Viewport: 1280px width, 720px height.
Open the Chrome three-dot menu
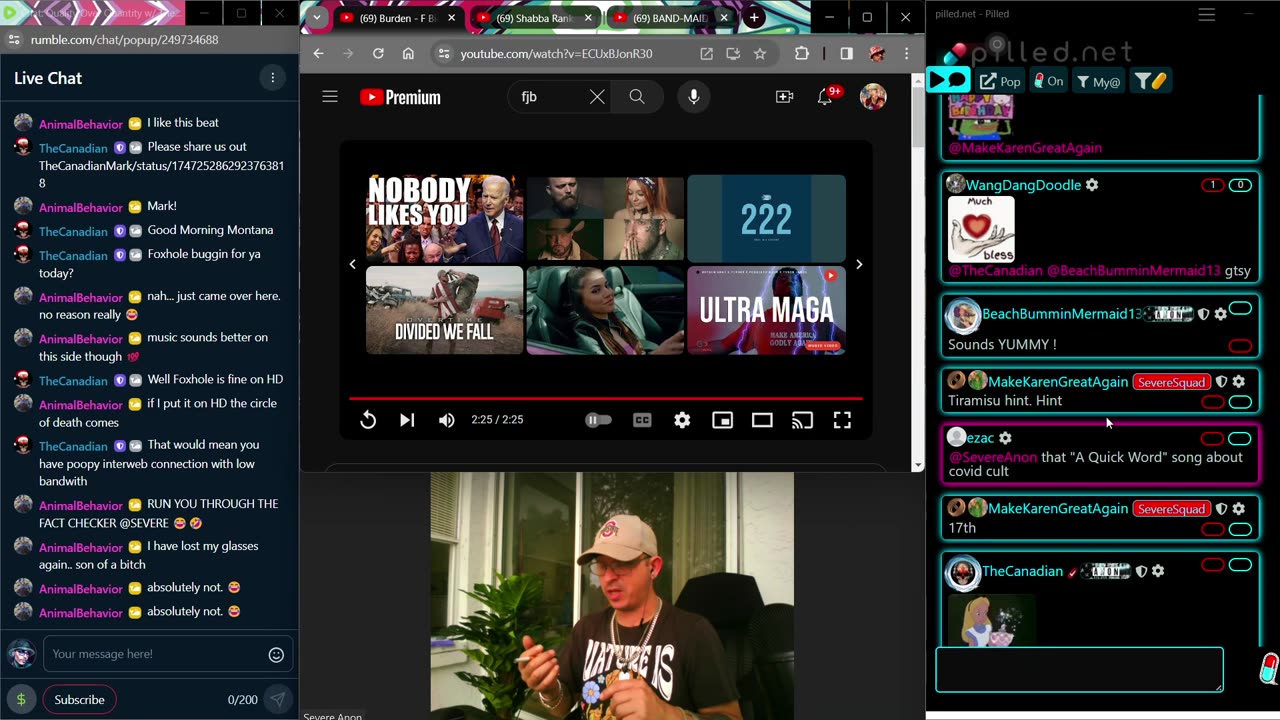click(906, 54)
